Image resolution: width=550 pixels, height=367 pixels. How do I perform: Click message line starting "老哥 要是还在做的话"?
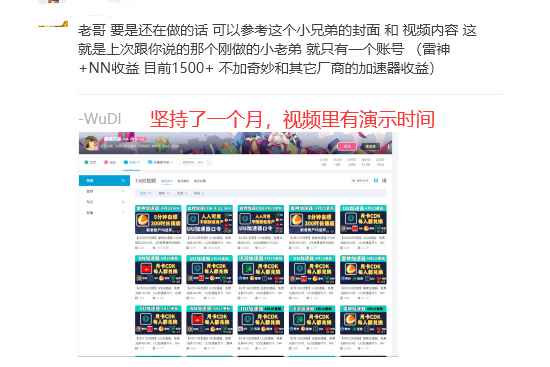277,31
